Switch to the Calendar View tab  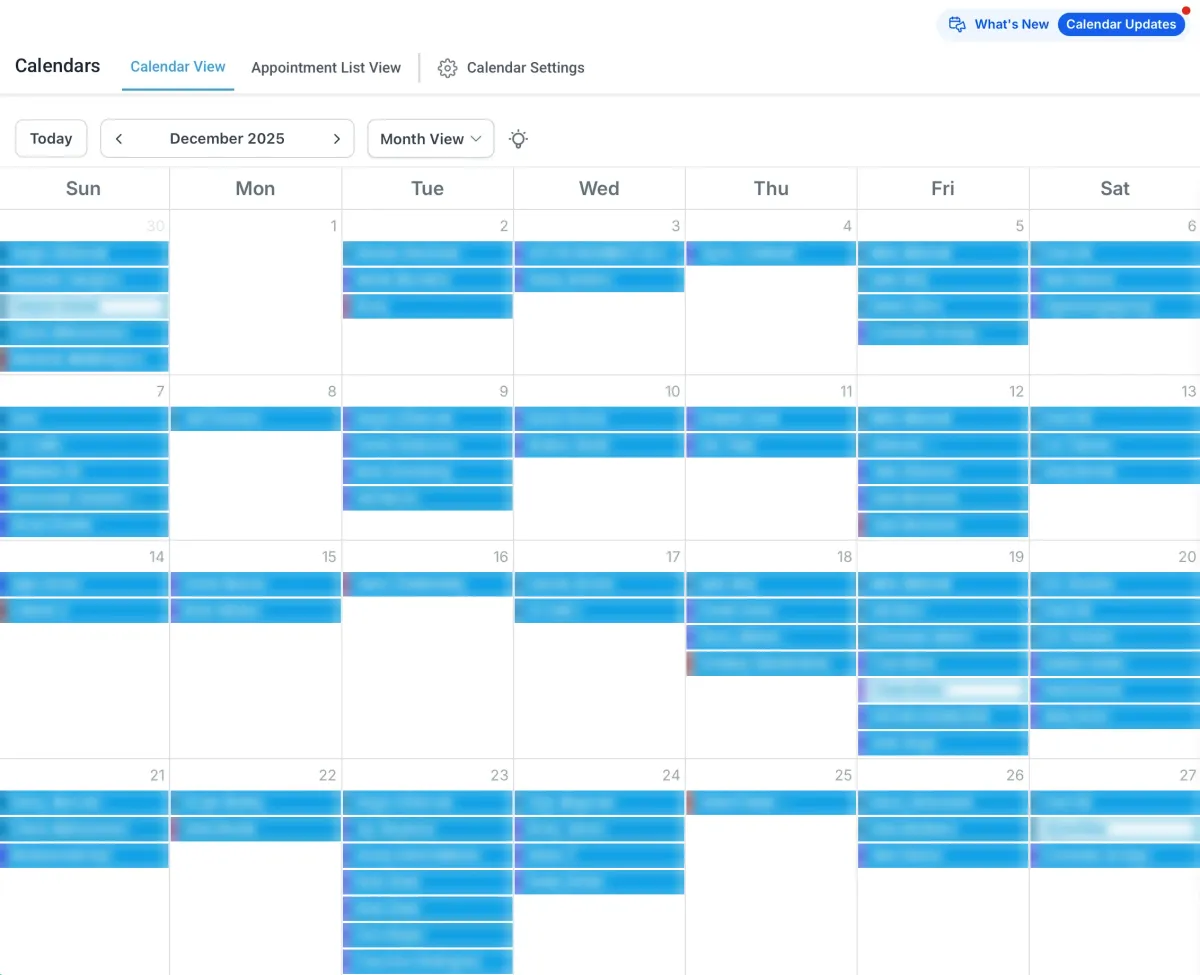coord(178,67)
